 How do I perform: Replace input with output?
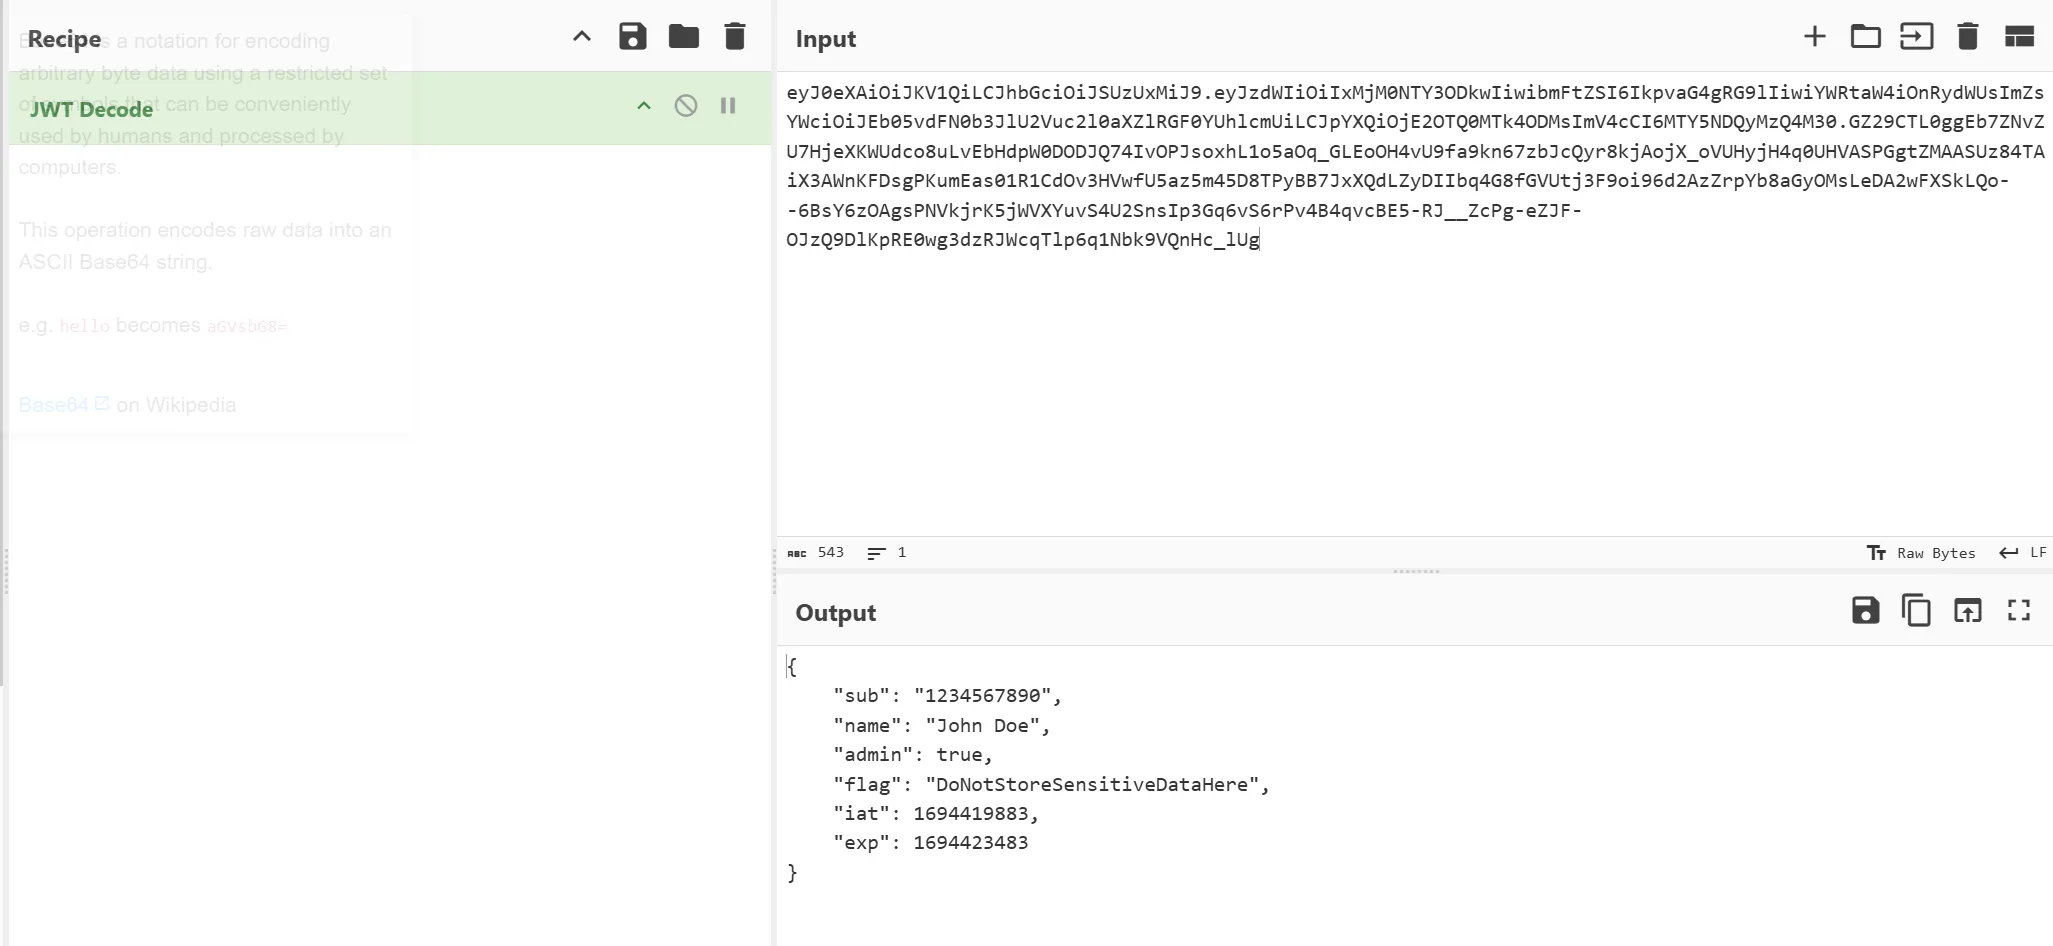1967,611
